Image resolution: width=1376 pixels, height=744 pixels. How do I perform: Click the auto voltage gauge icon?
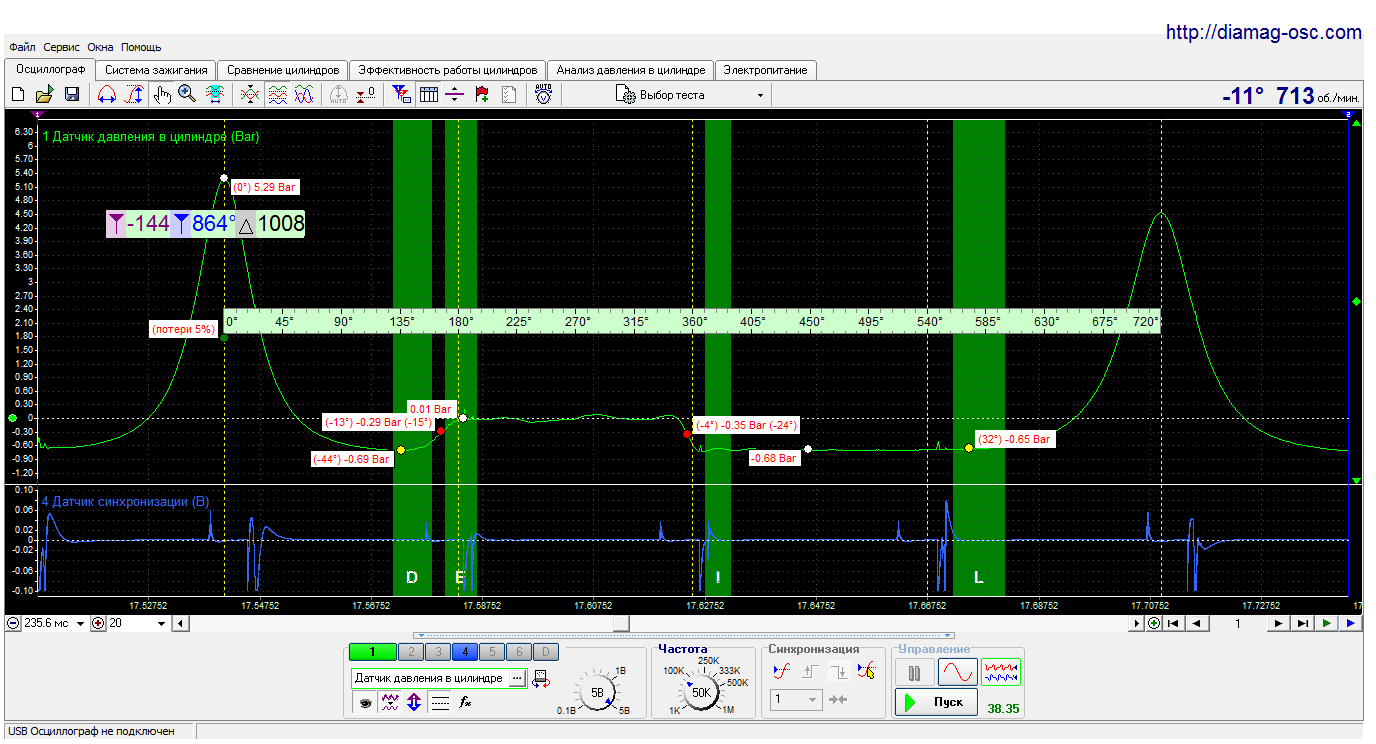click(x=543, y=95)
